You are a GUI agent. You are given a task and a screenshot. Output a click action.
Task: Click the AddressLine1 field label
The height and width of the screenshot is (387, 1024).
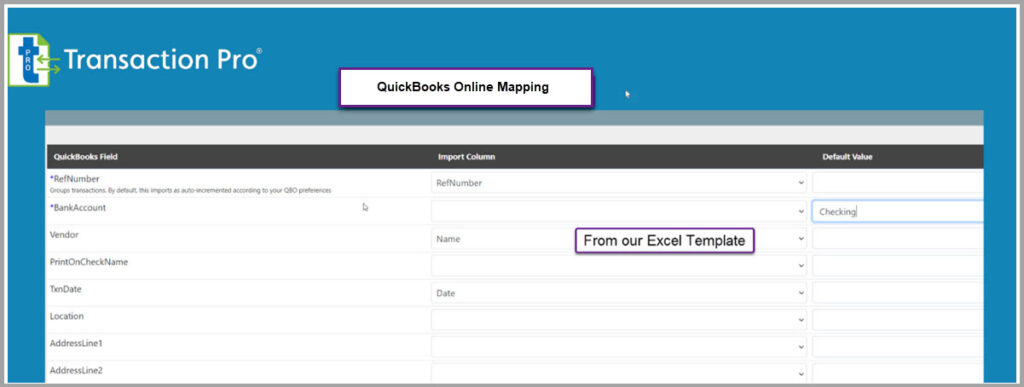pyautogui.click(x=76, y=343)
